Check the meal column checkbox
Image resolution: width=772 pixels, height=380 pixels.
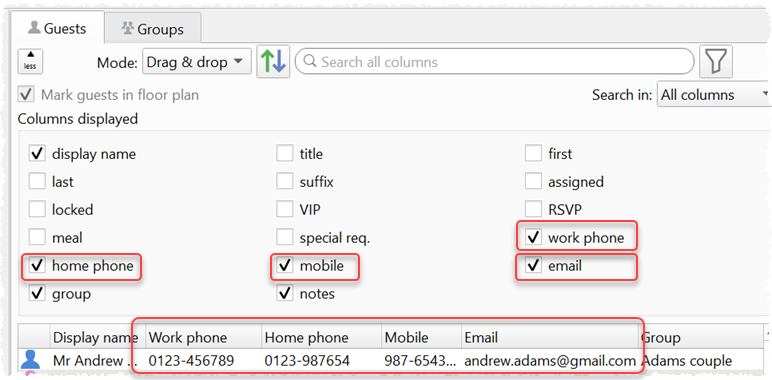click(x=36, y=238)
